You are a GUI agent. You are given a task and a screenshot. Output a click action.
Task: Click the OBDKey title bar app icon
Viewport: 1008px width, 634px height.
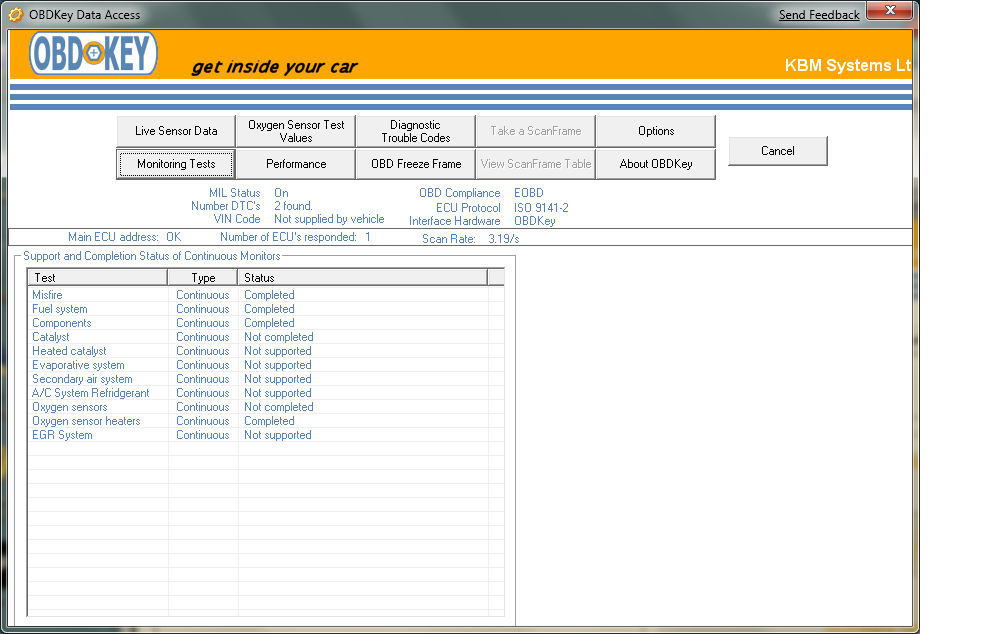(x=16, y=15)
